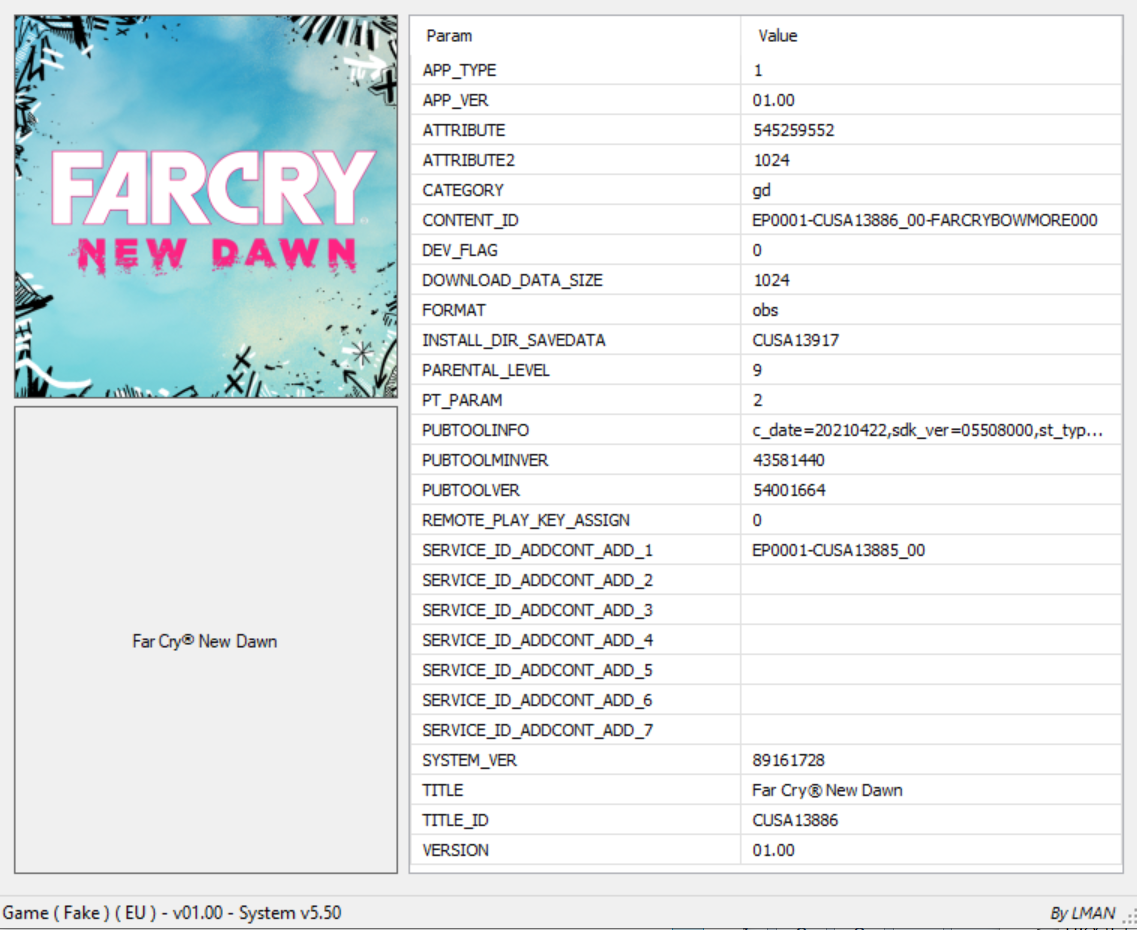Click the PUBTOOLINFO value starting with c_date=20210422
Image resolution: width=1137 pixels, height=930 pixels.
[927, 431]
